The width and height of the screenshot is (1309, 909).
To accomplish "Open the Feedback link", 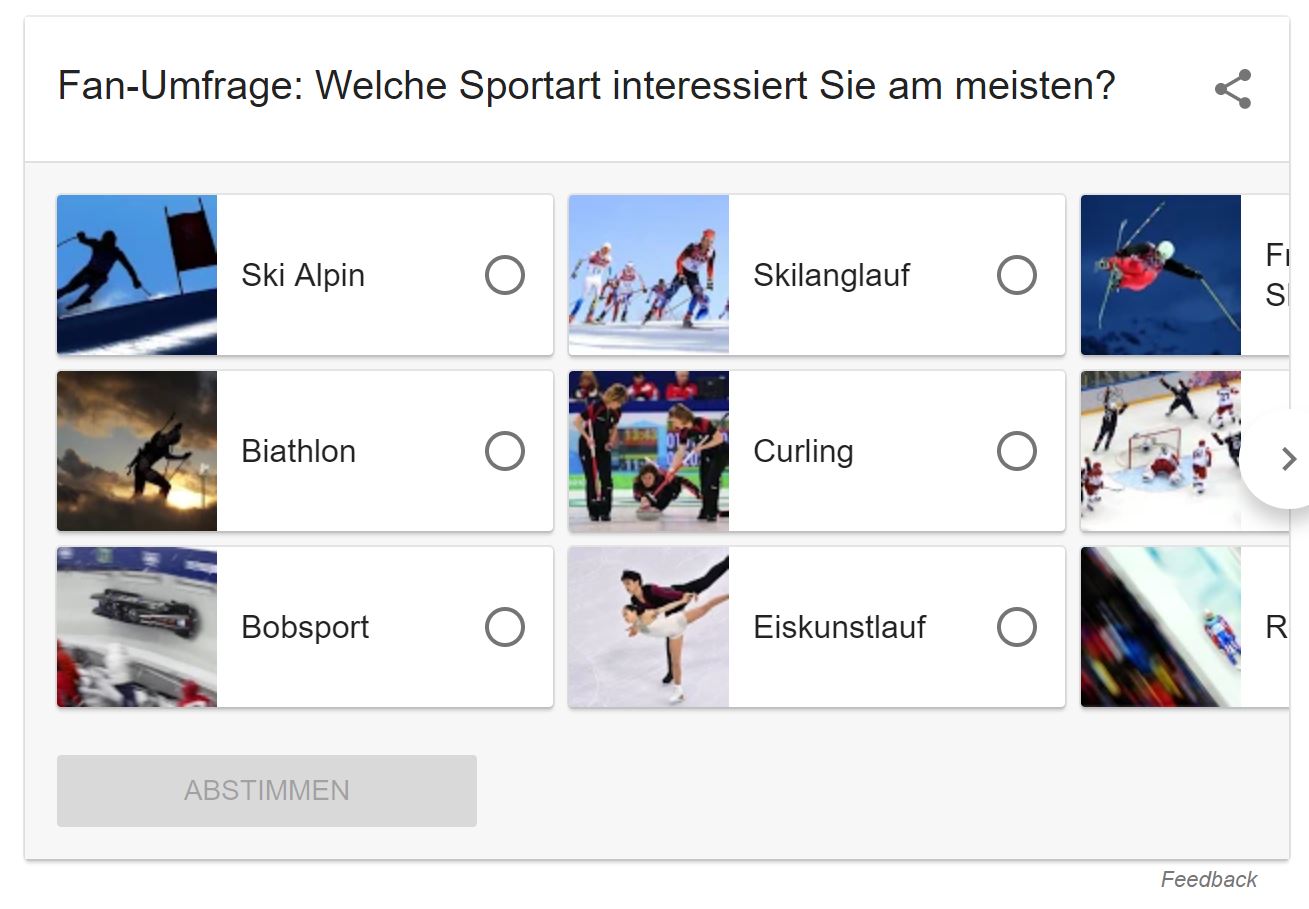I will 1208,879.
